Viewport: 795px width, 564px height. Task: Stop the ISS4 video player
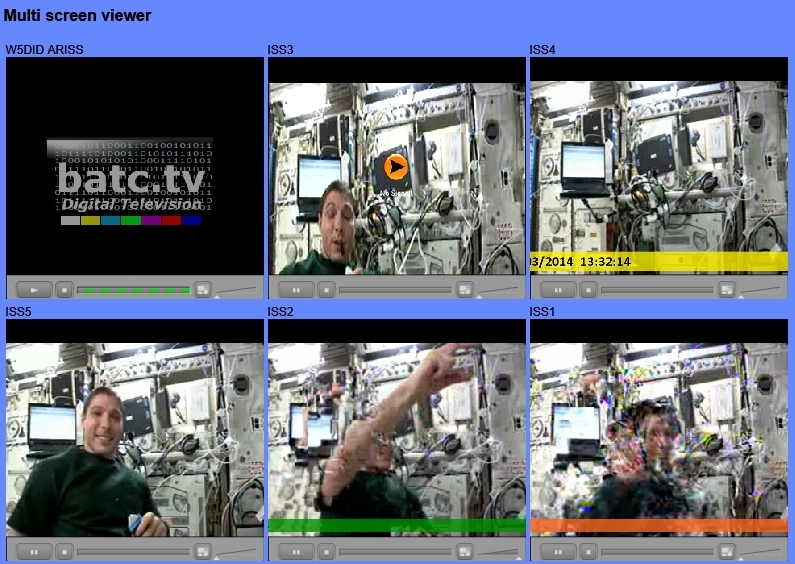click(x=588, y=289)
